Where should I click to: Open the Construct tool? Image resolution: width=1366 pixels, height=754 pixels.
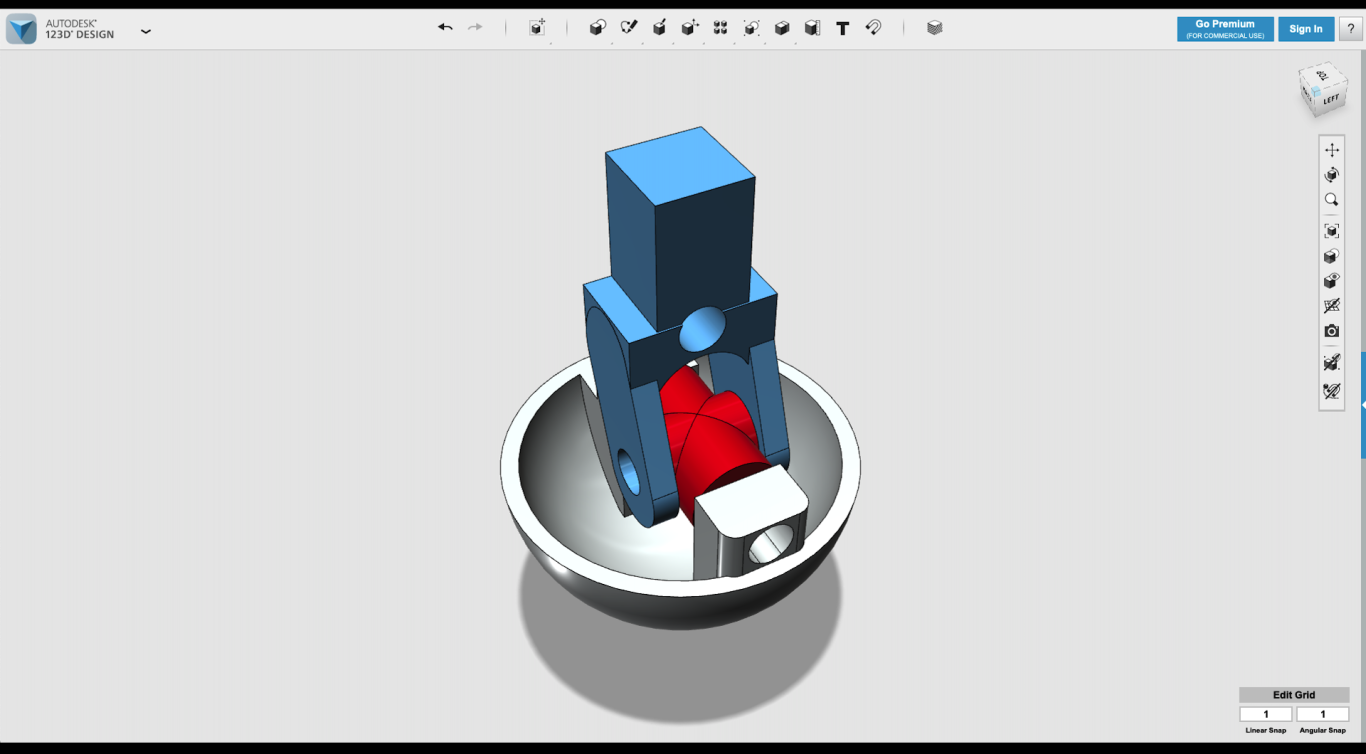(660, 28)
